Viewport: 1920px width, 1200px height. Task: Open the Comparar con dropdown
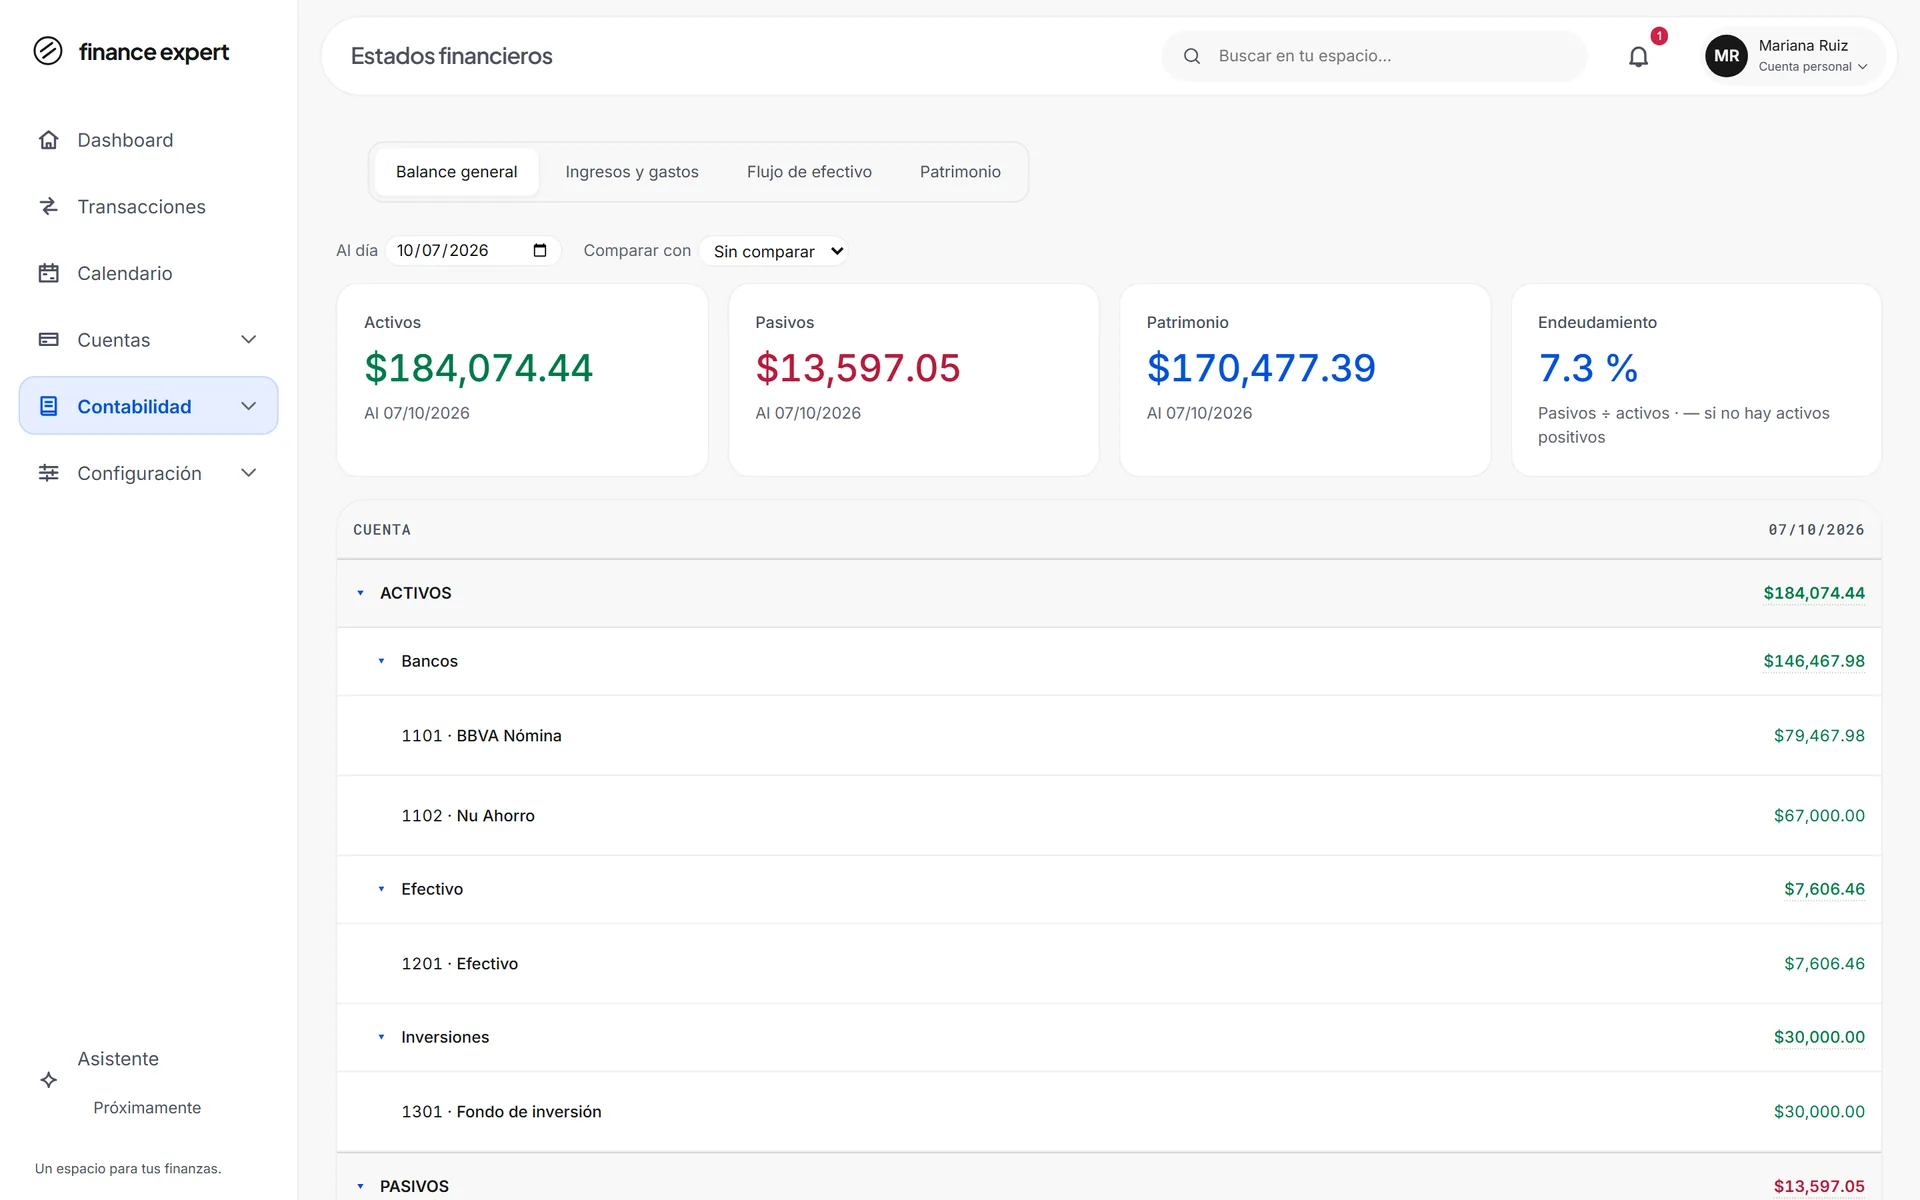(774, 251)
